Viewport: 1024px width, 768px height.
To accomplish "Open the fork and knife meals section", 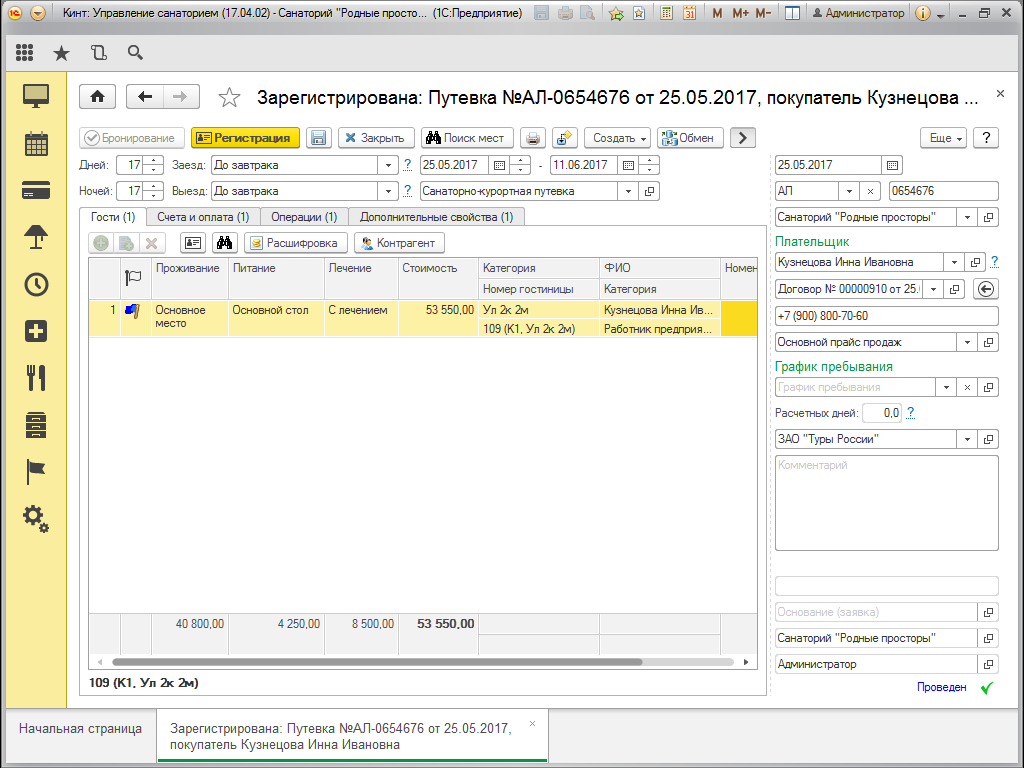I will [36, 377].
